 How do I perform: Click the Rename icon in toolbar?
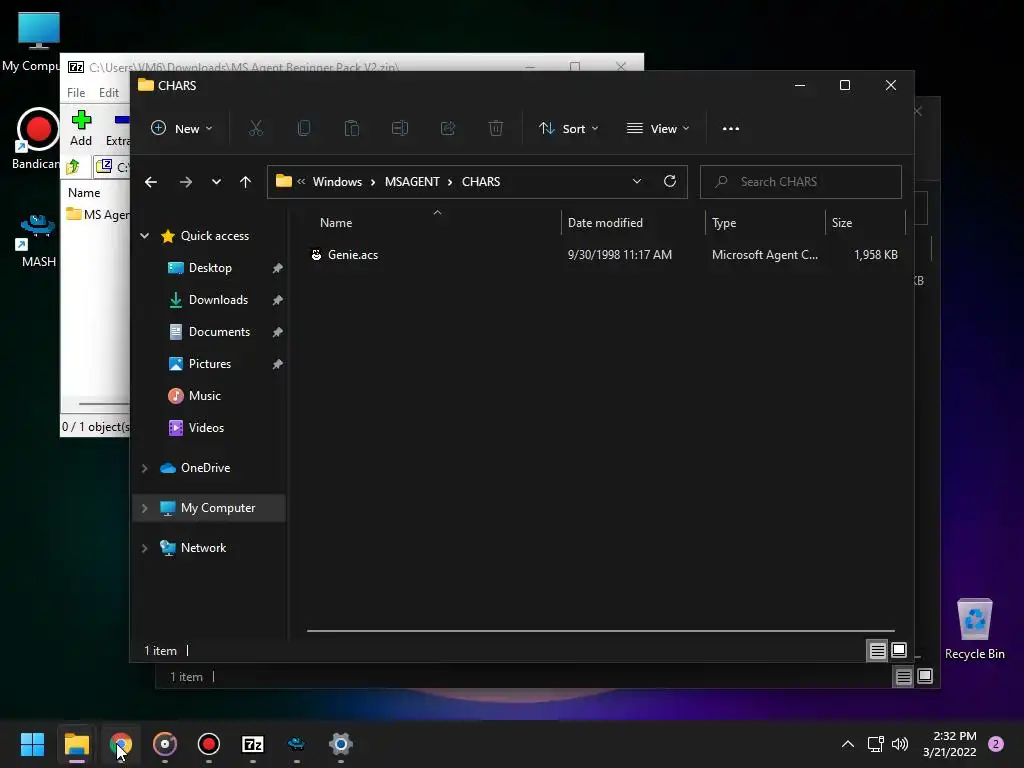click(400, 129)
